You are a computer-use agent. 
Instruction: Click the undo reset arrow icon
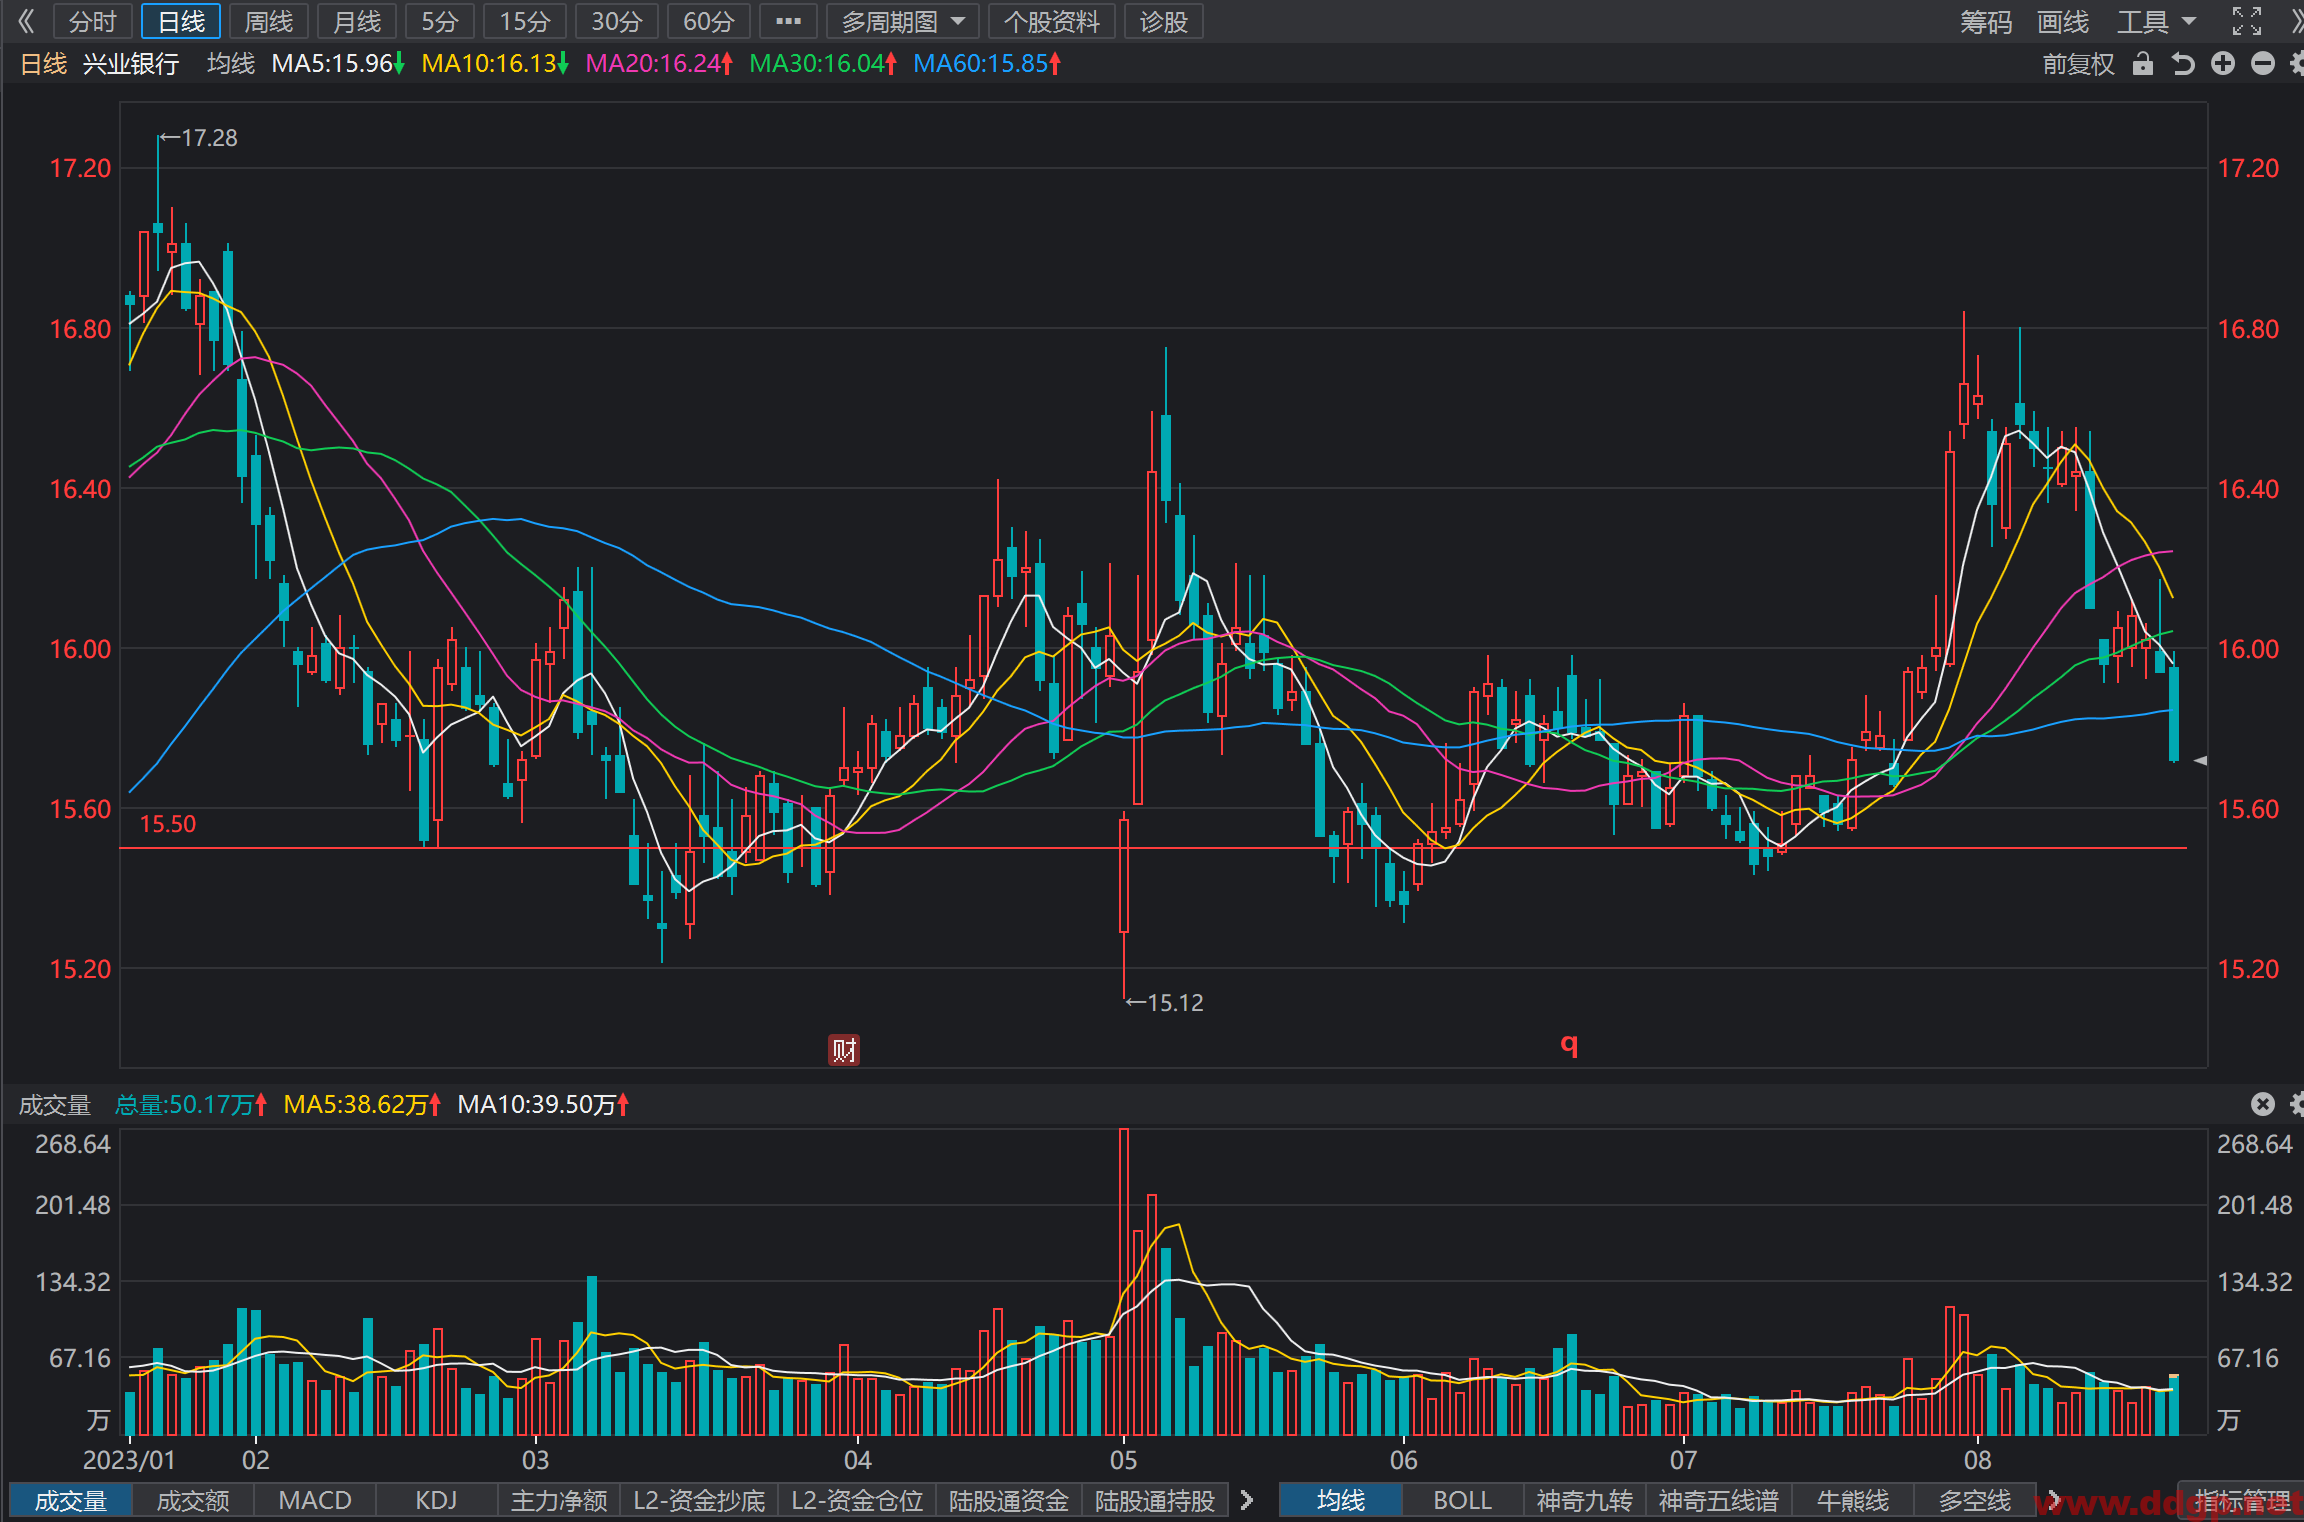pyautogui.click(x=2183, y=64)
